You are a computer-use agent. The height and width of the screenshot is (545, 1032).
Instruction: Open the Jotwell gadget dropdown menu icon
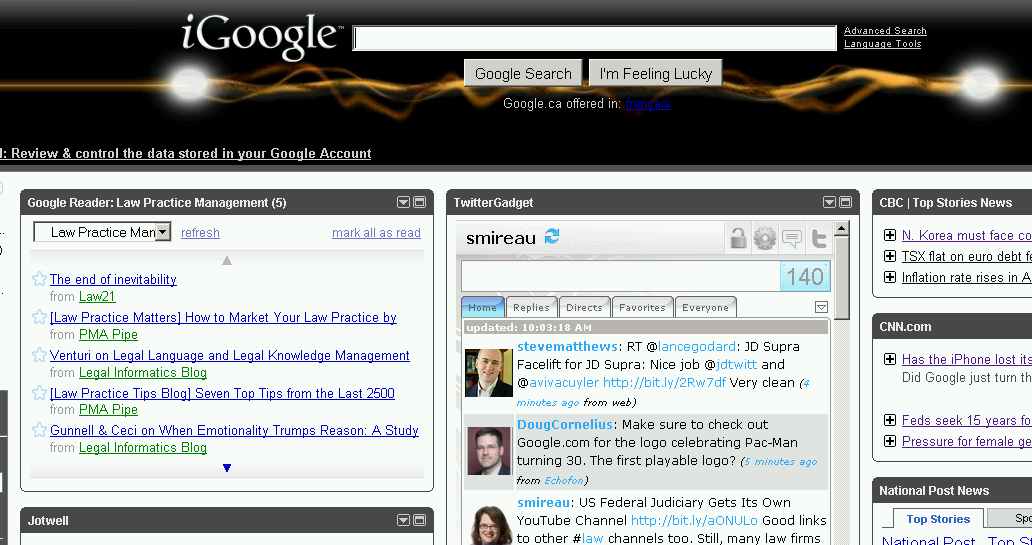[403, 520]
